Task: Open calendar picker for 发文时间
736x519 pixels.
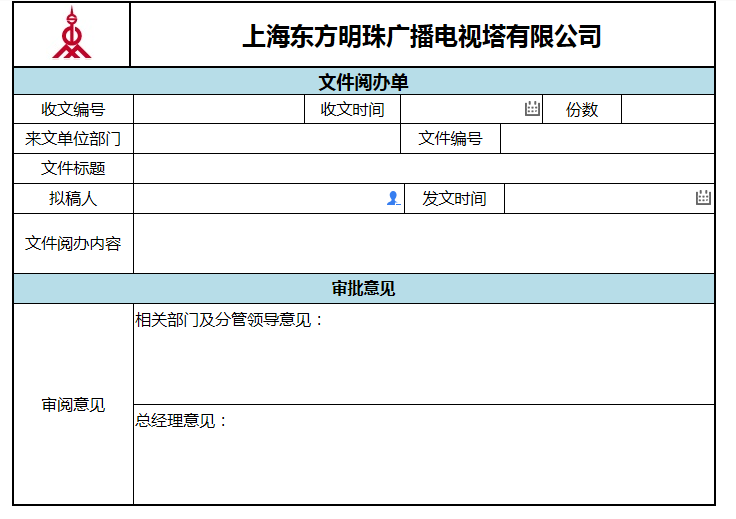Action: (x=703, y=198)
